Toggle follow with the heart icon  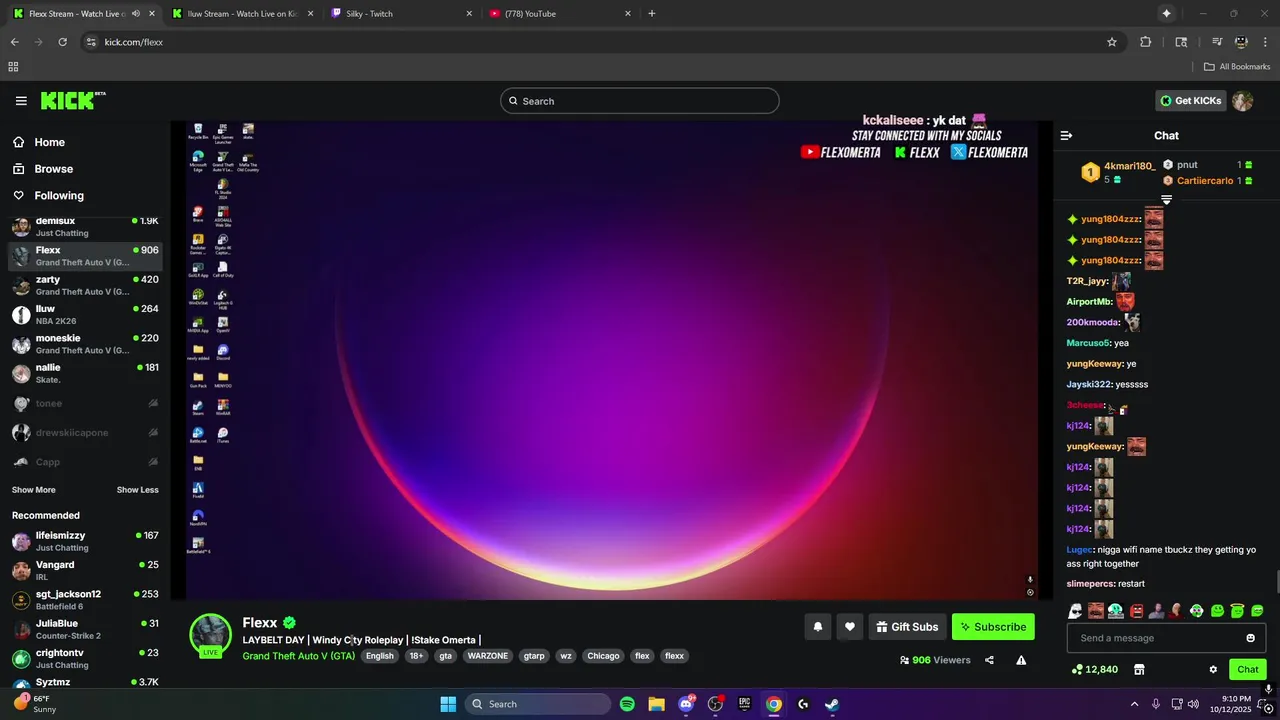tap(849, 627)
